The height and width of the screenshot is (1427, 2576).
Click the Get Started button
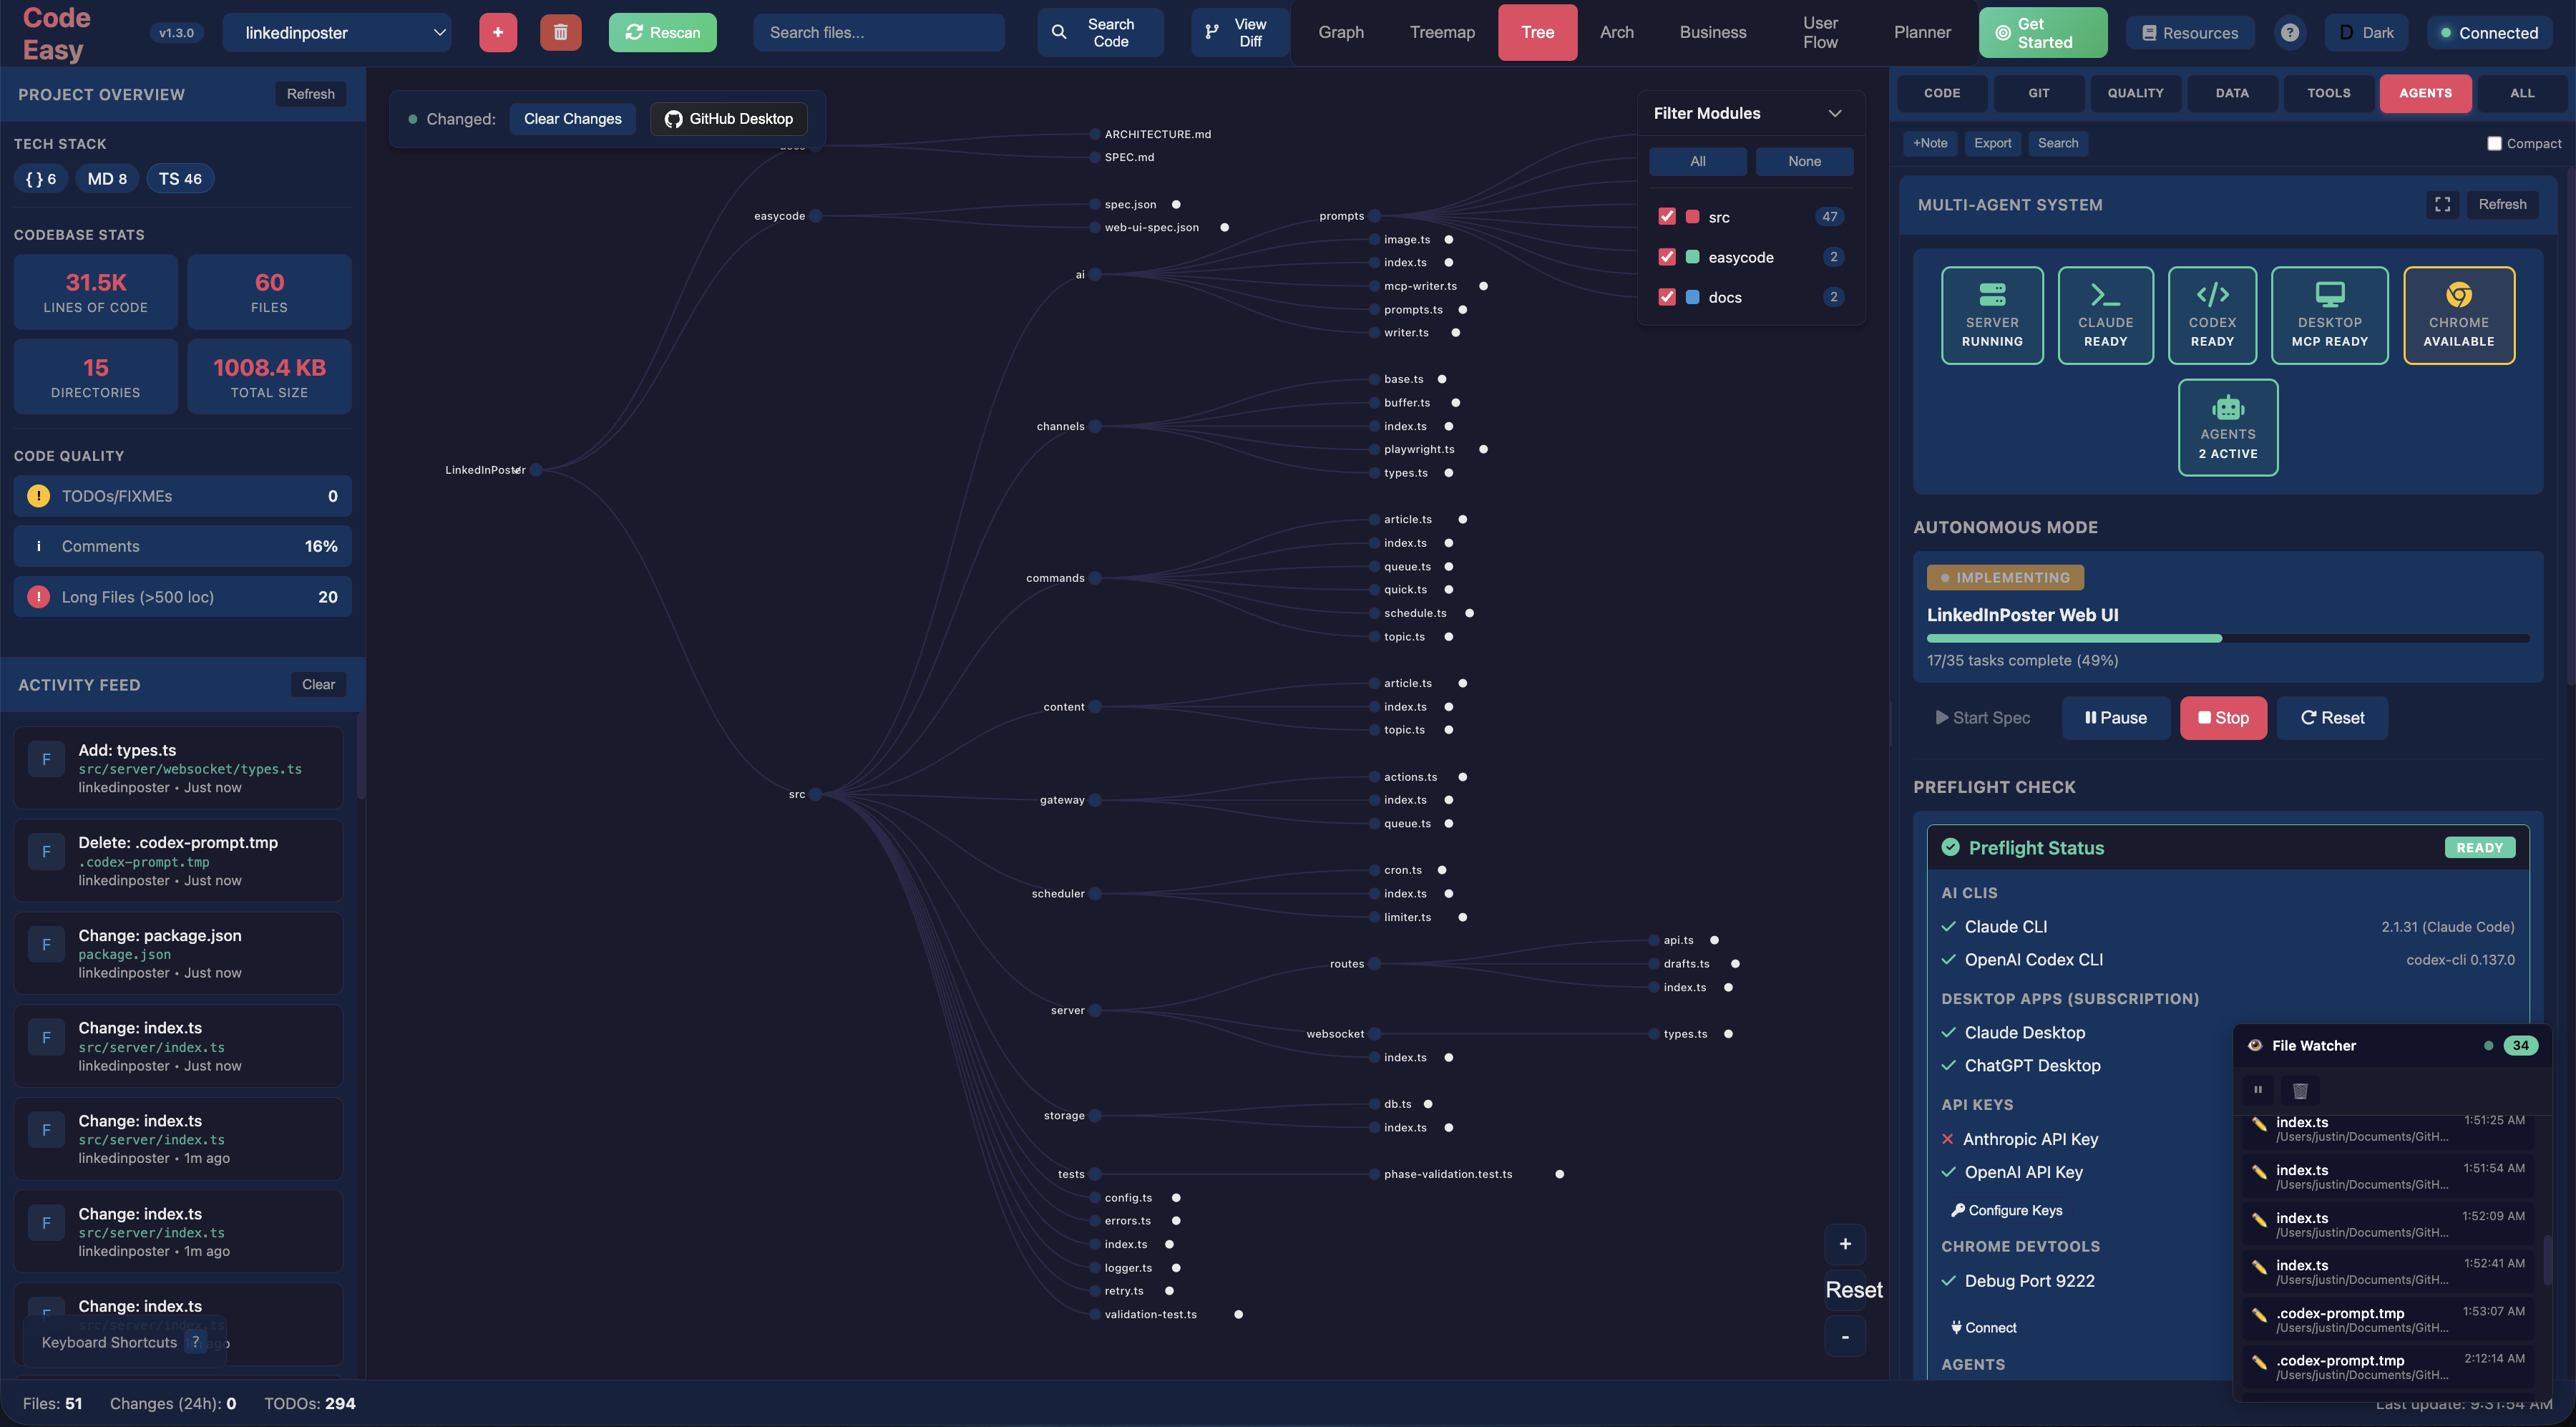click(x=2042, y=32)
